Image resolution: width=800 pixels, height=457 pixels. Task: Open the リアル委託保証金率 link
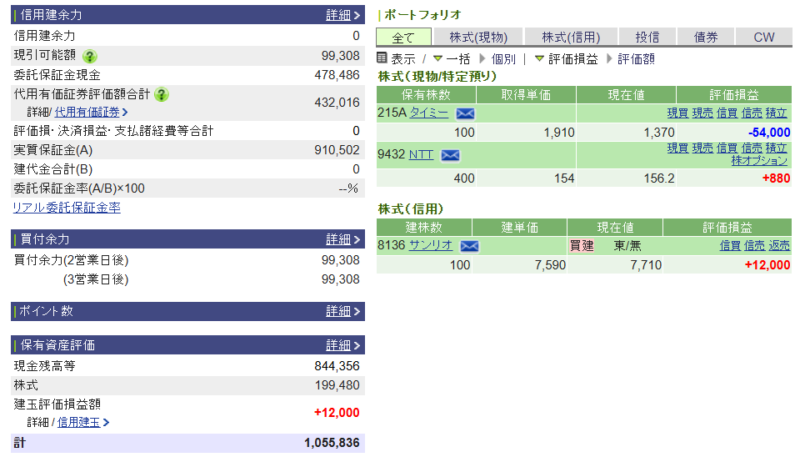pyautogui.click(x=66, y=208)
